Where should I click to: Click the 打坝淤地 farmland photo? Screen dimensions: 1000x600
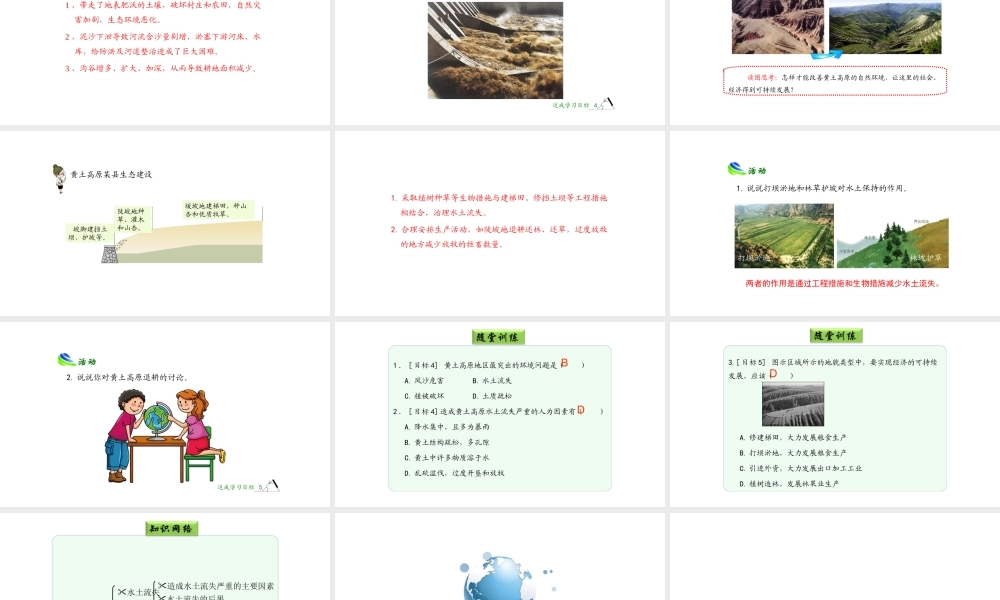pyautogui.click(x=784, y=235)
